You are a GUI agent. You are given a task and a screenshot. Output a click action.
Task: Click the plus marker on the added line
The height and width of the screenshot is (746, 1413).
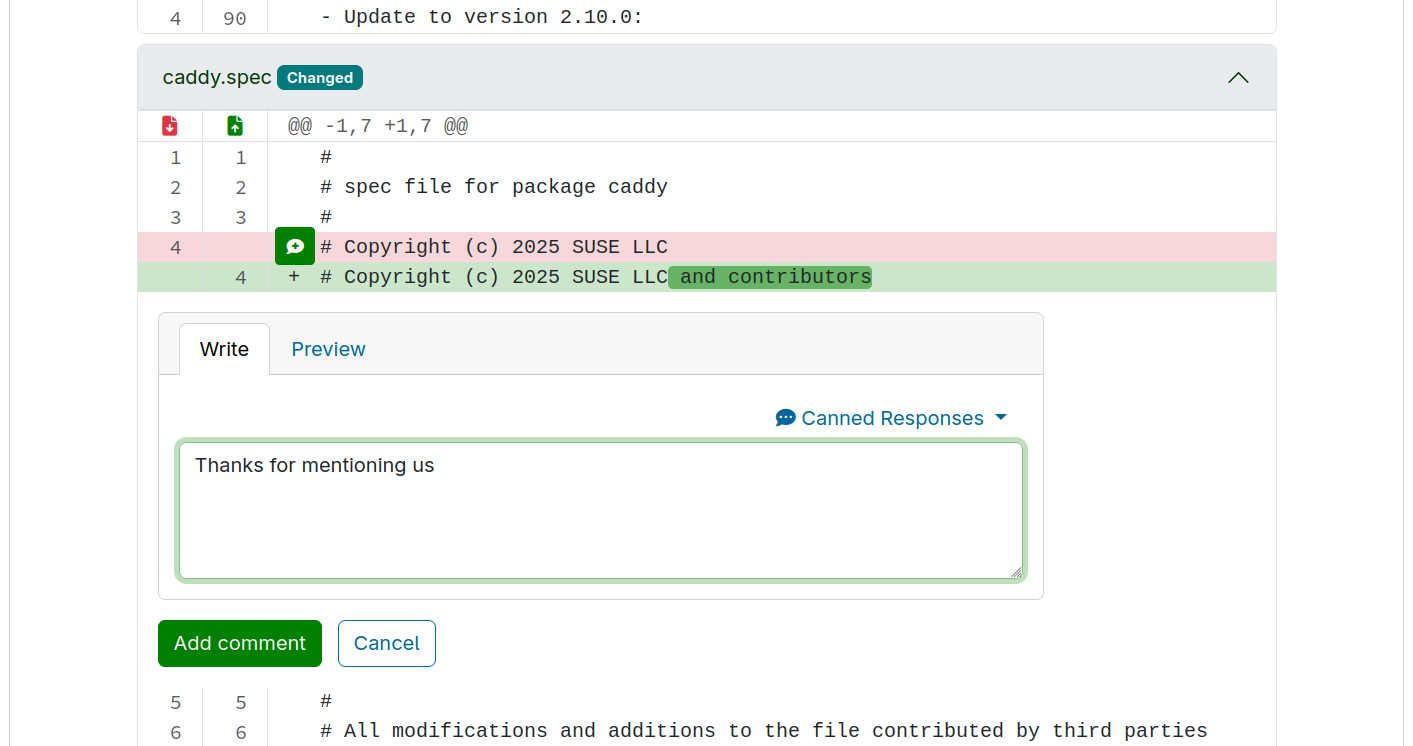(x=294, y=277)
